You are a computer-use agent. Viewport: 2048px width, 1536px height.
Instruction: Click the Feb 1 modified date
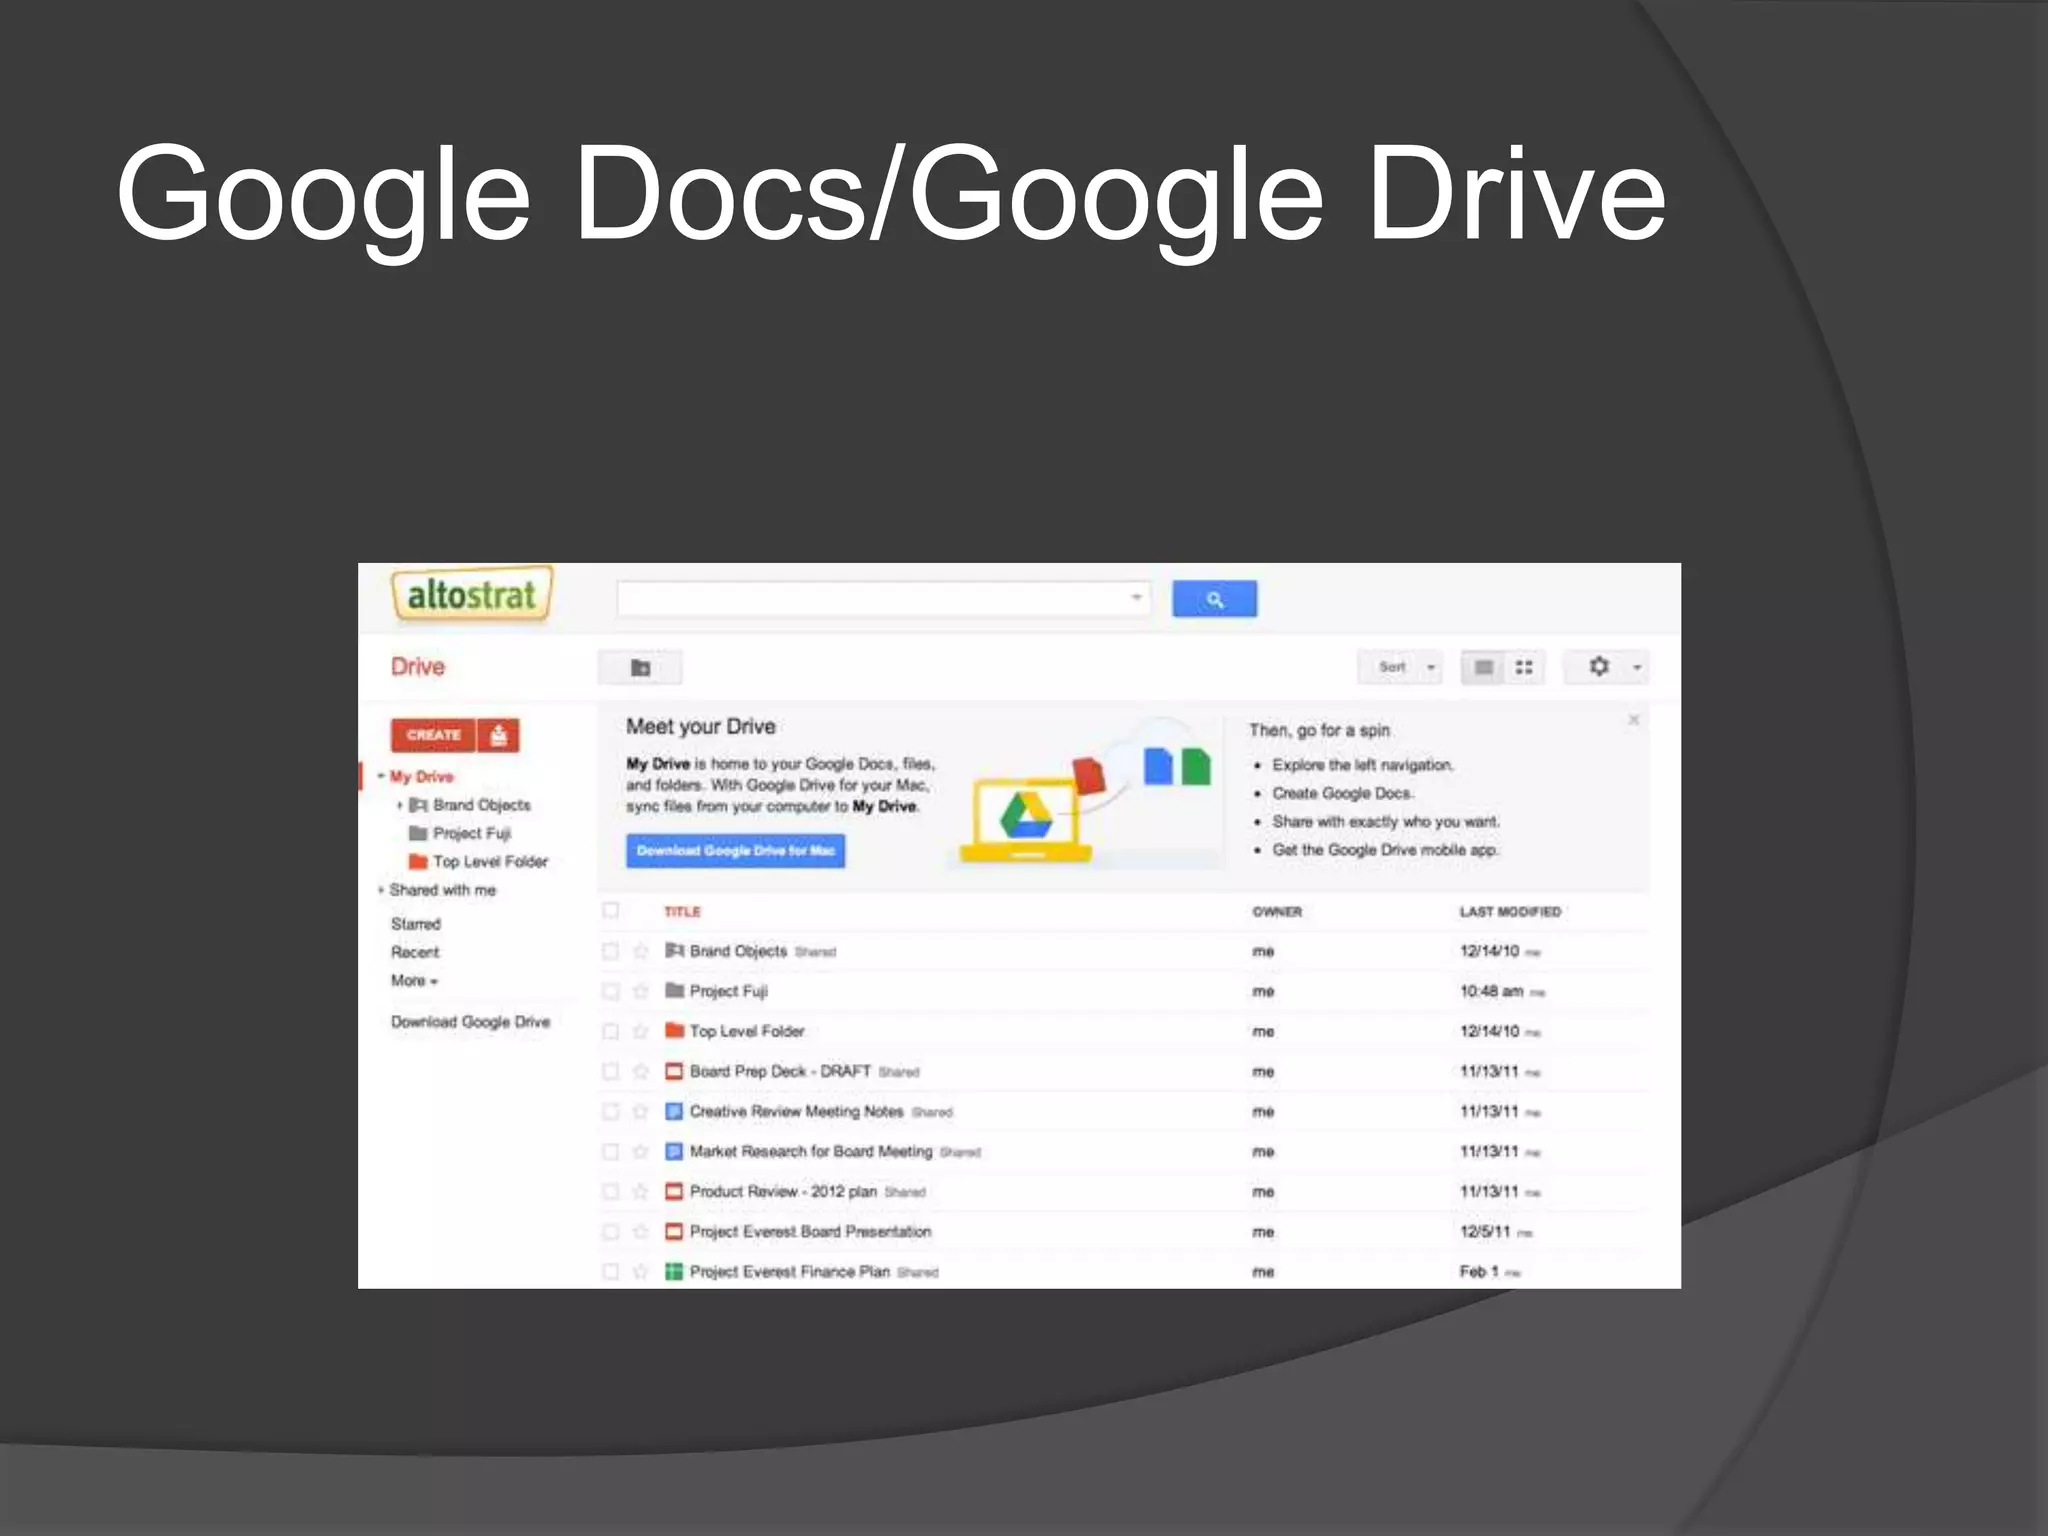[x=1479, y=1271]
